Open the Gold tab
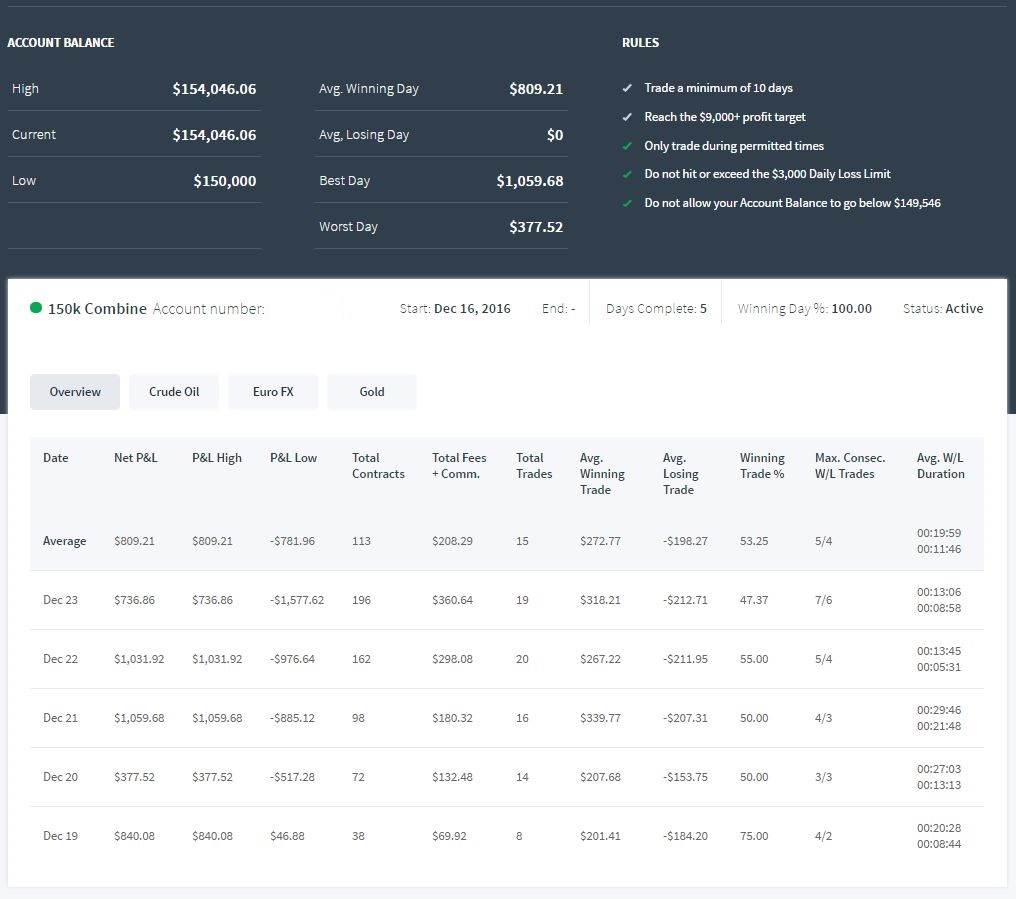This screenshot has width=1016, height=899. click(372, 391)
